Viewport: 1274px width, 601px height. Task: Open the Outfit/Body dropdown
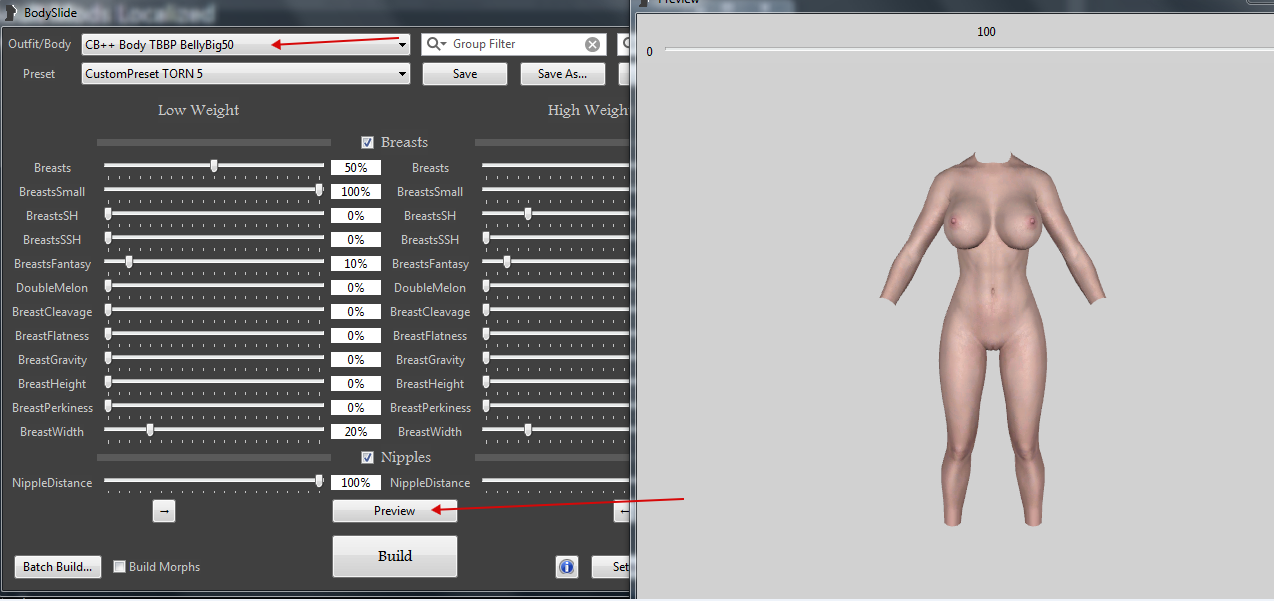click(403, 45)
